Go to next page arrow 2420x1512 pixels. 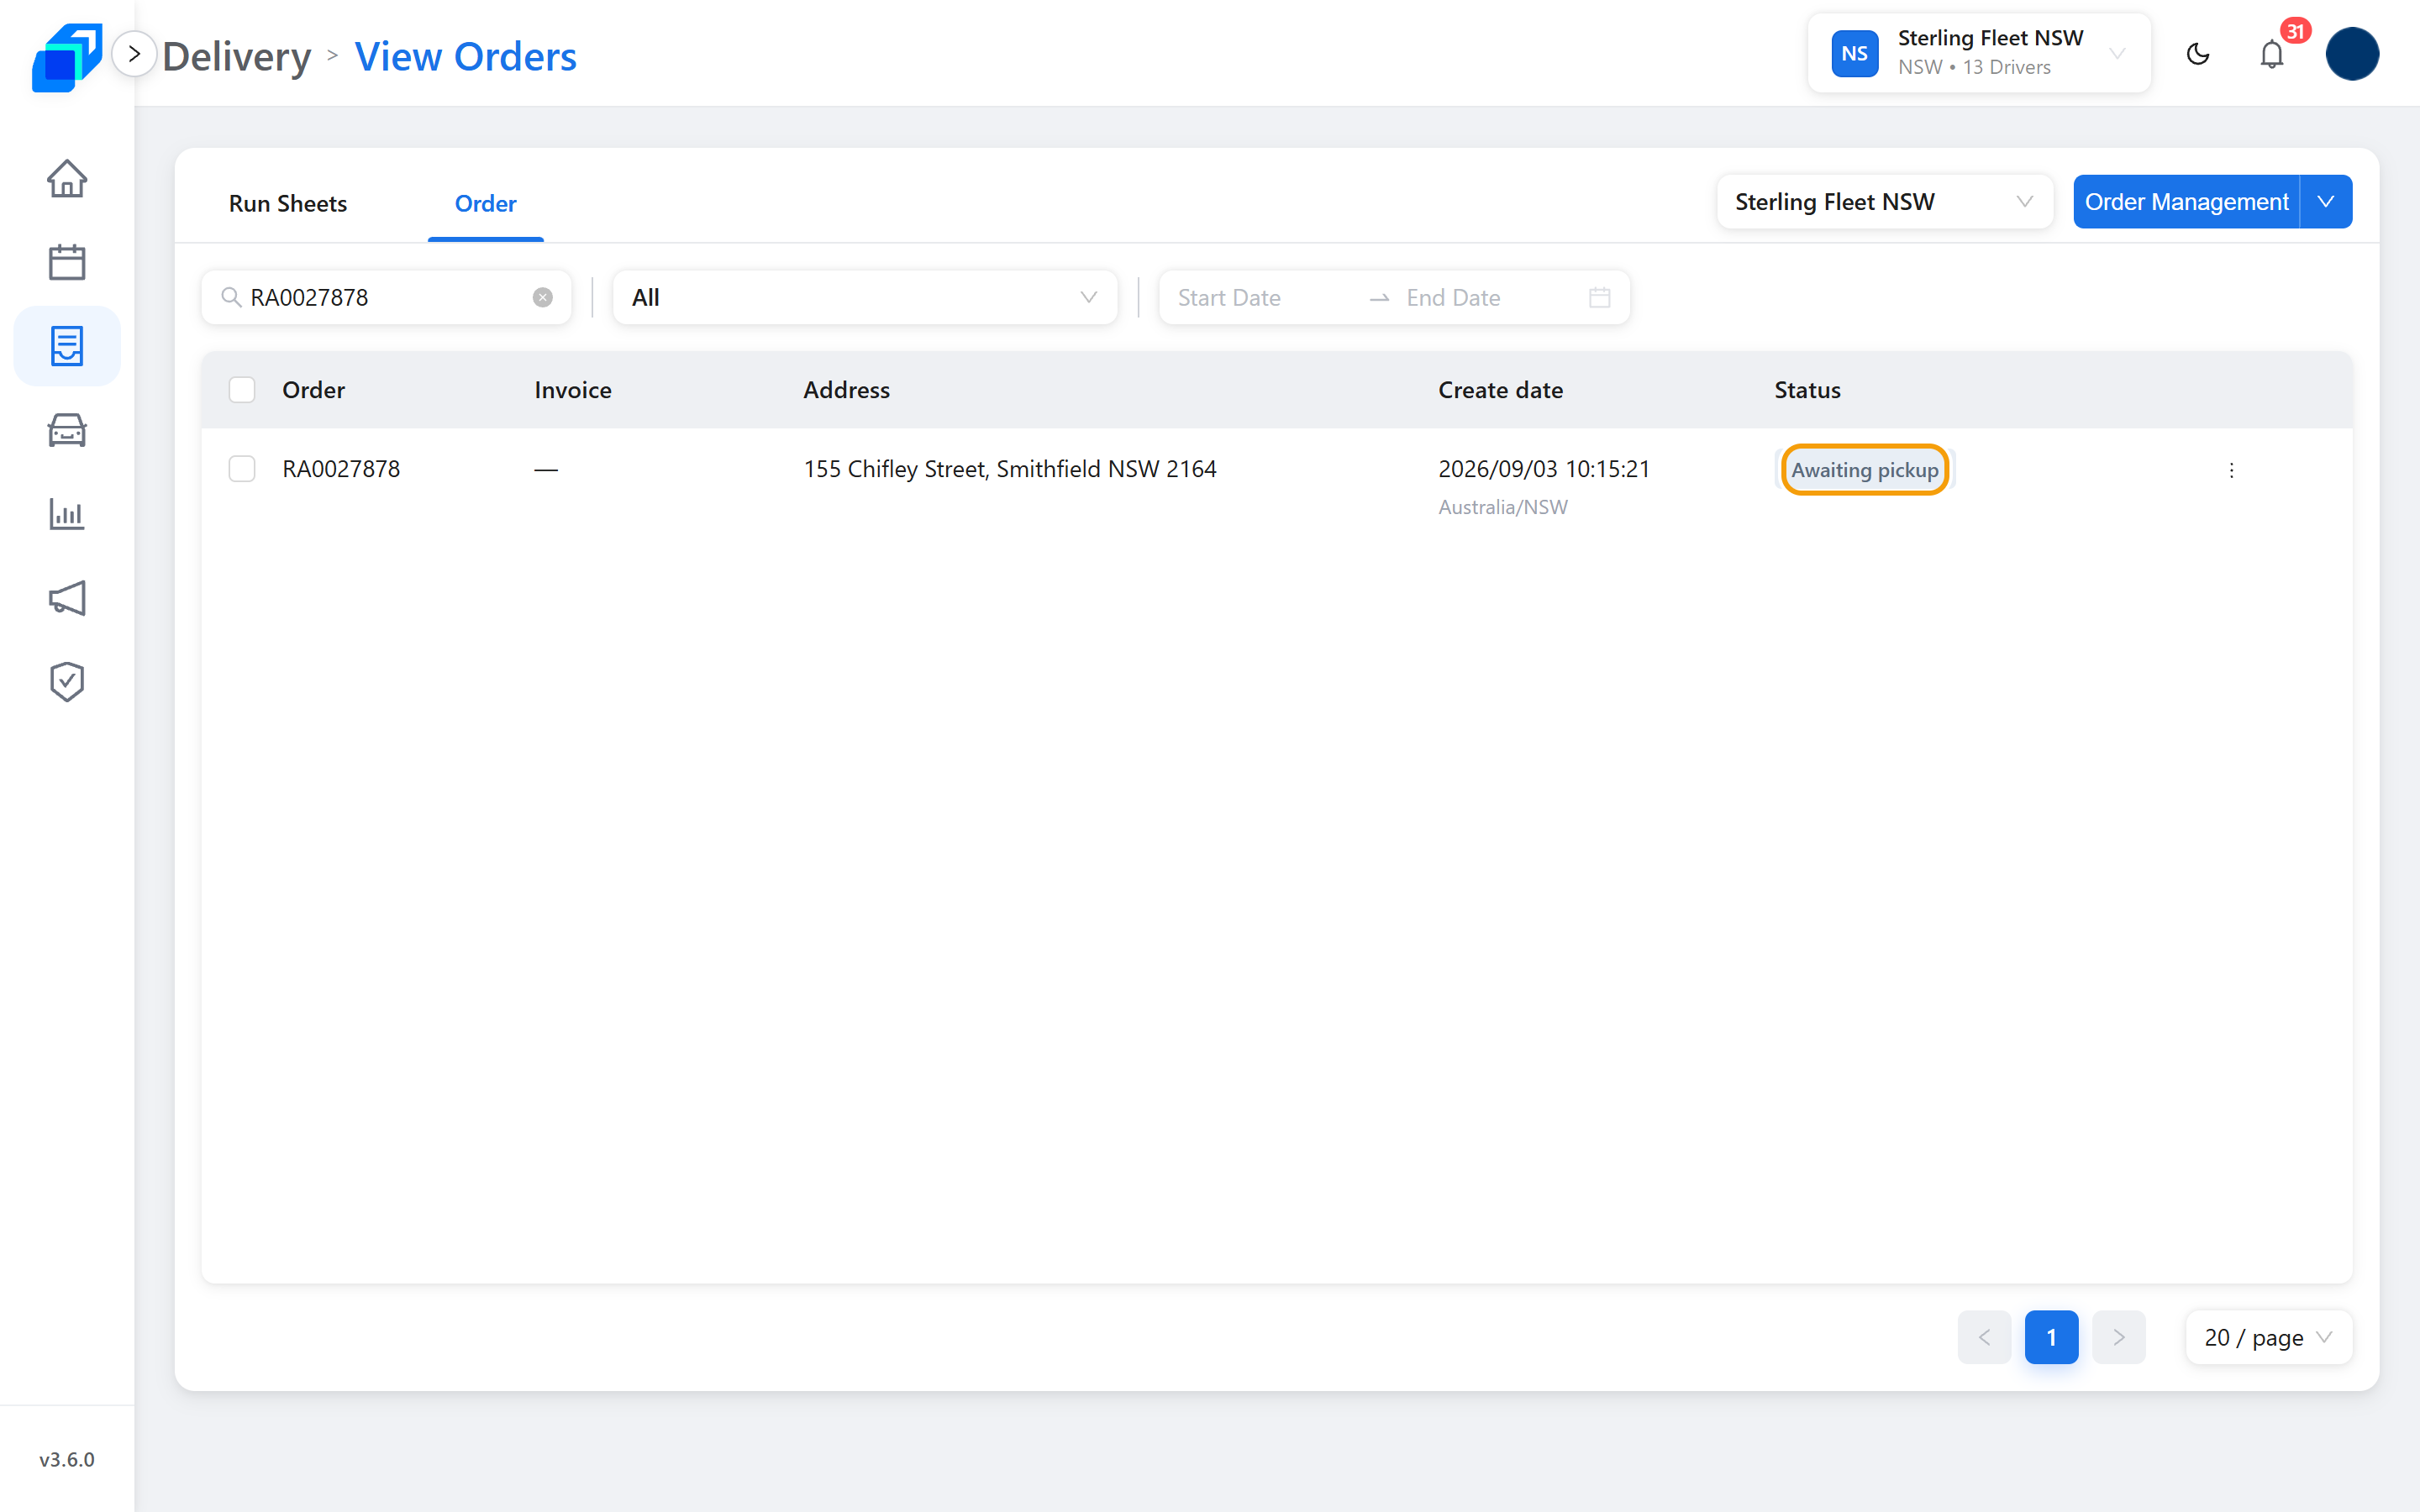pyautogui.click(x=2119, y=1337)
